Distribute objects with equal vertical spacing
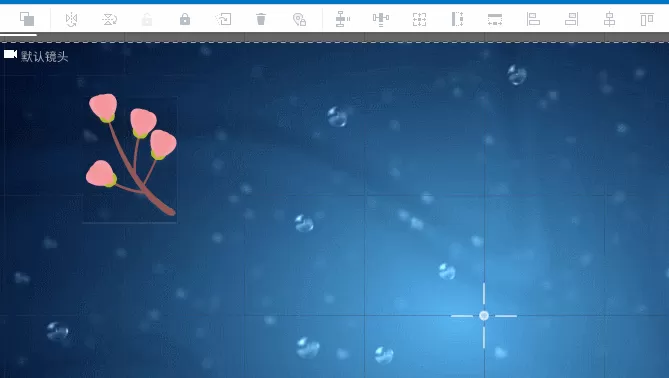 [342, 19]
